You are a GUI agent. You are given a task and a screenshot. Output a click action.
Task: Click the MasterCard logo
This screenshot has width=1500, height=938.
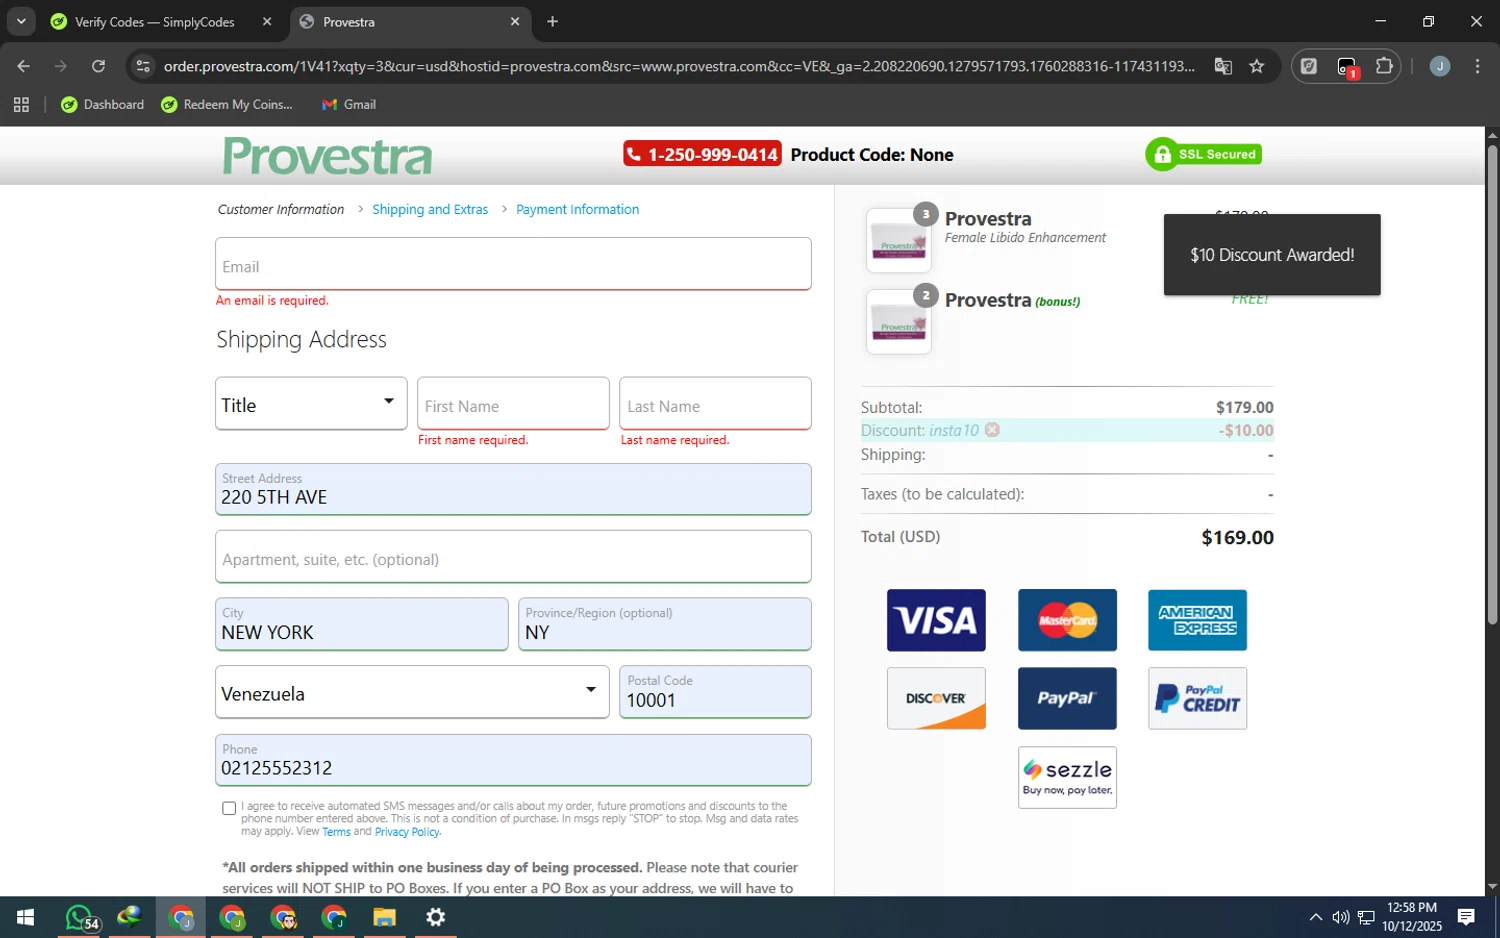click(x=1067, y=620)
